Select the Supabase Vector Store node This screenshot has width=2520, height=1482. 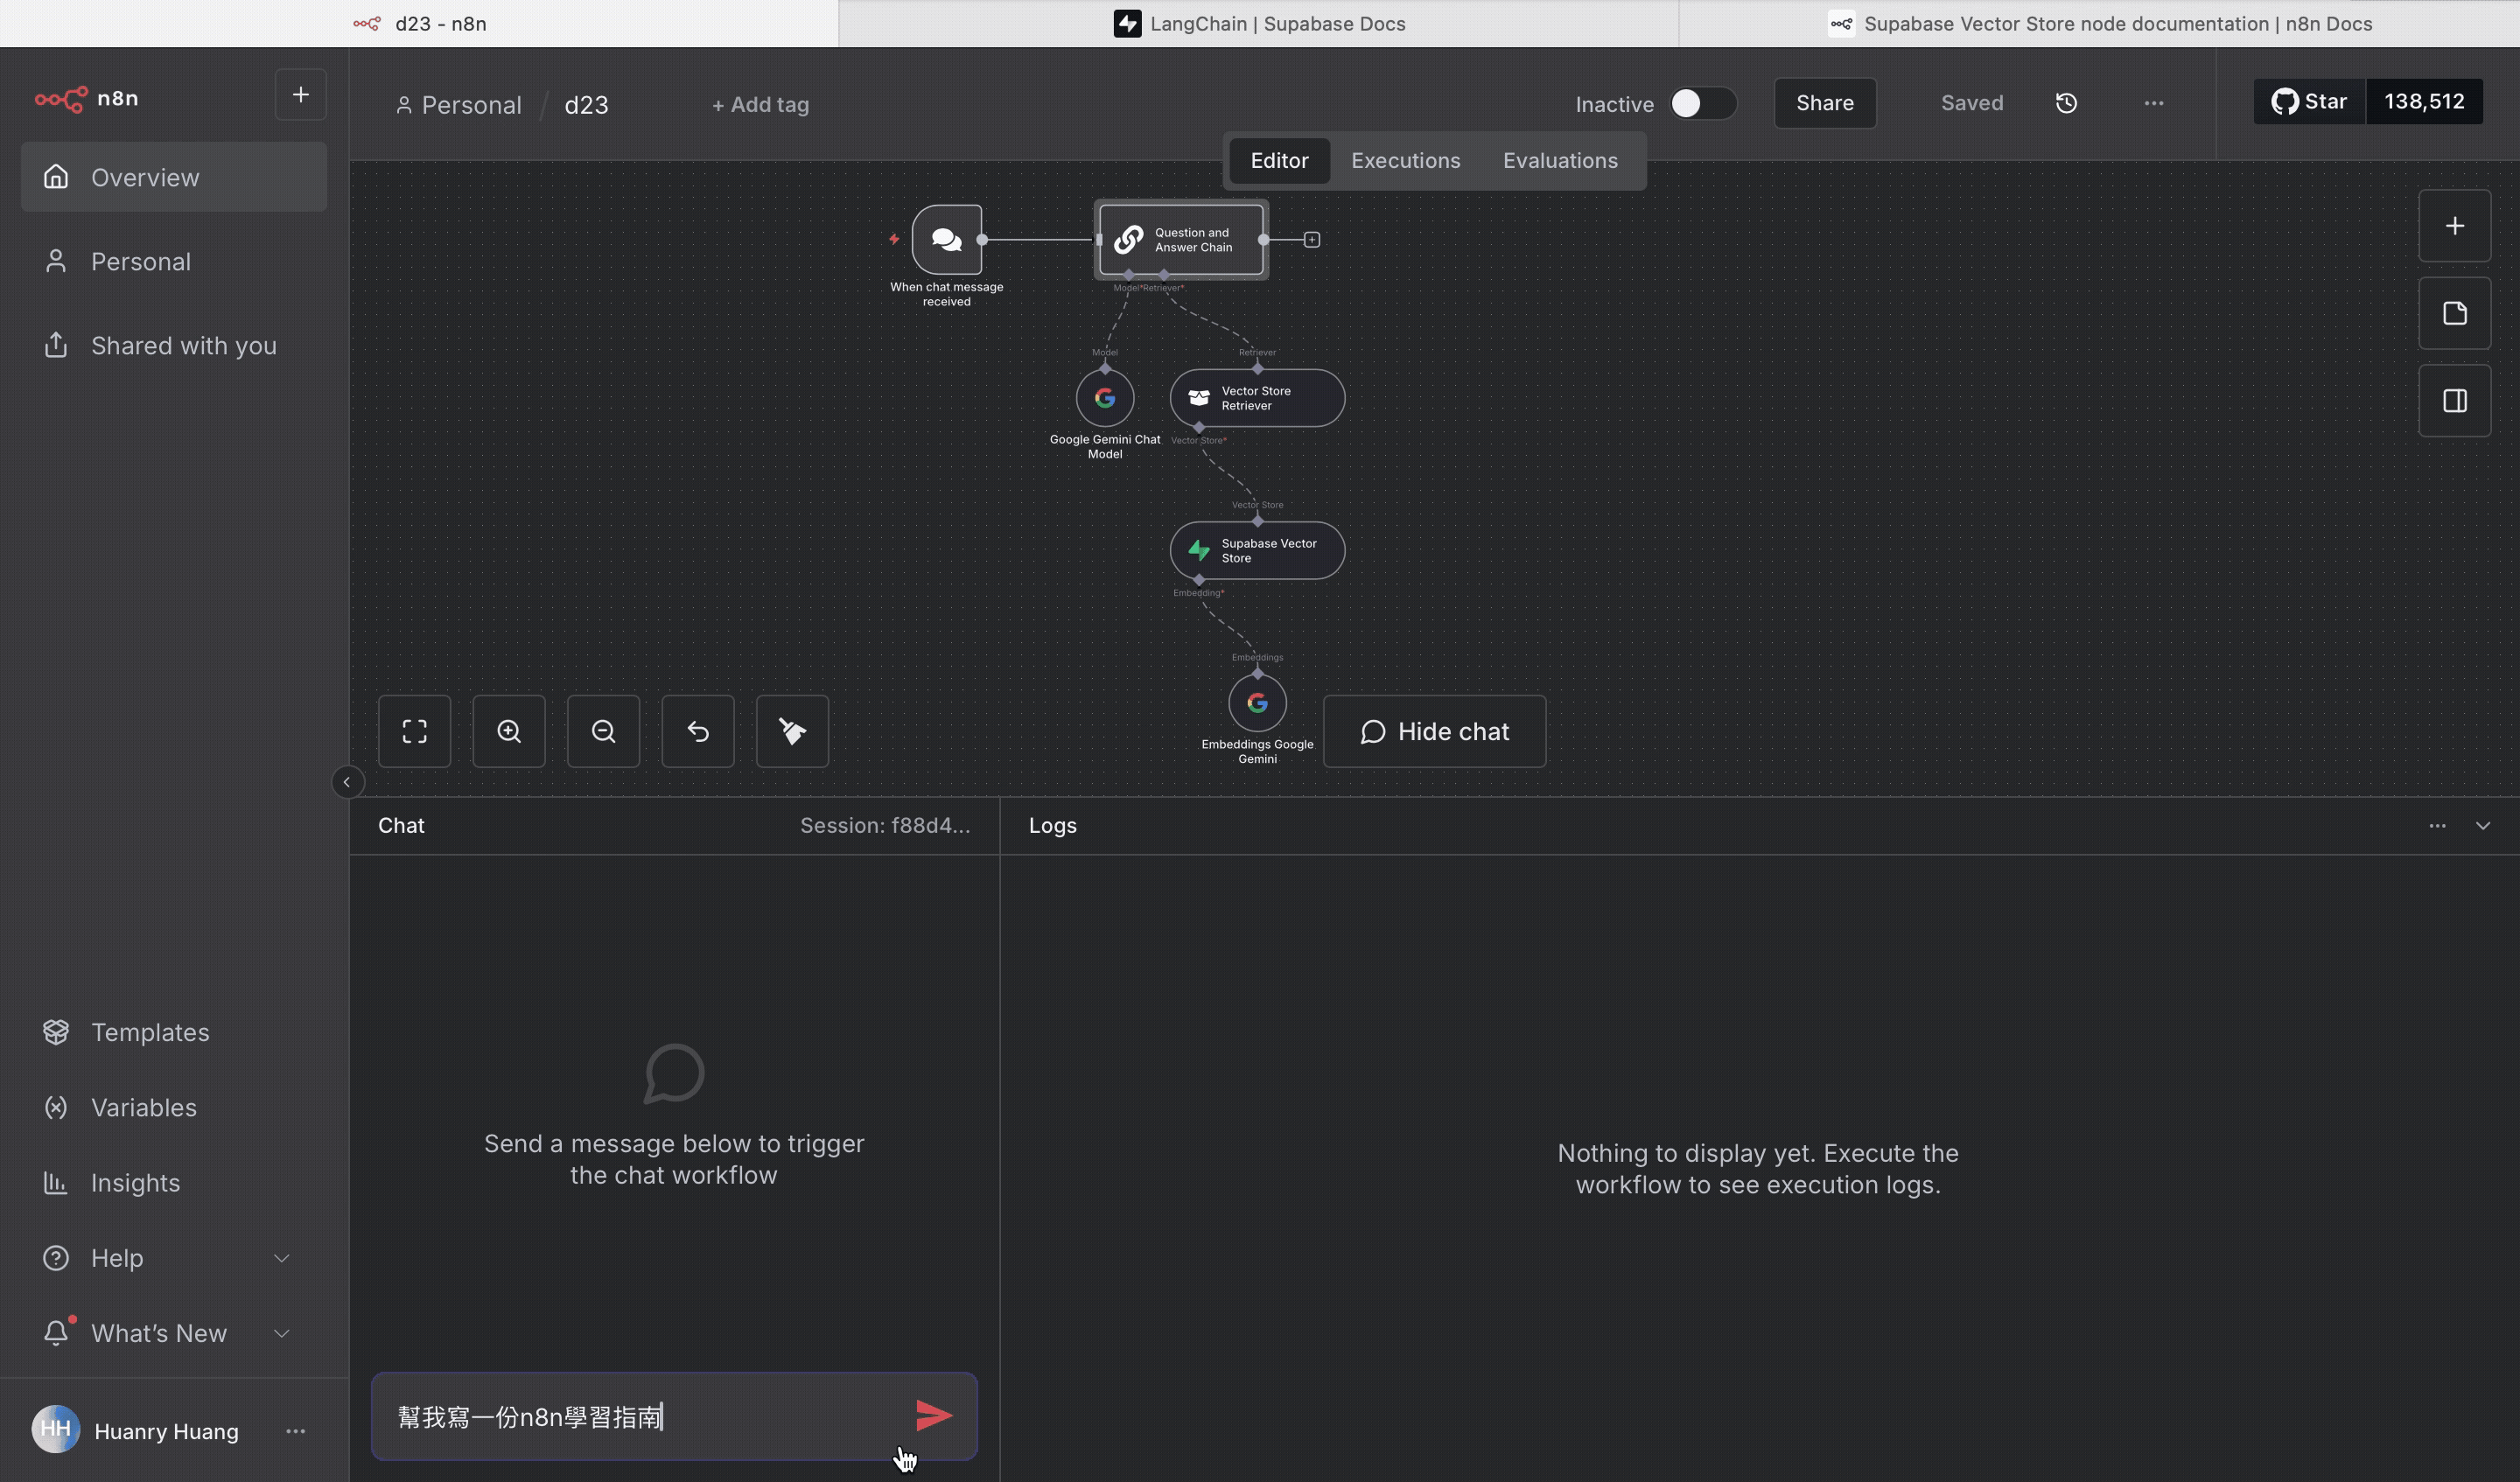1257,550
